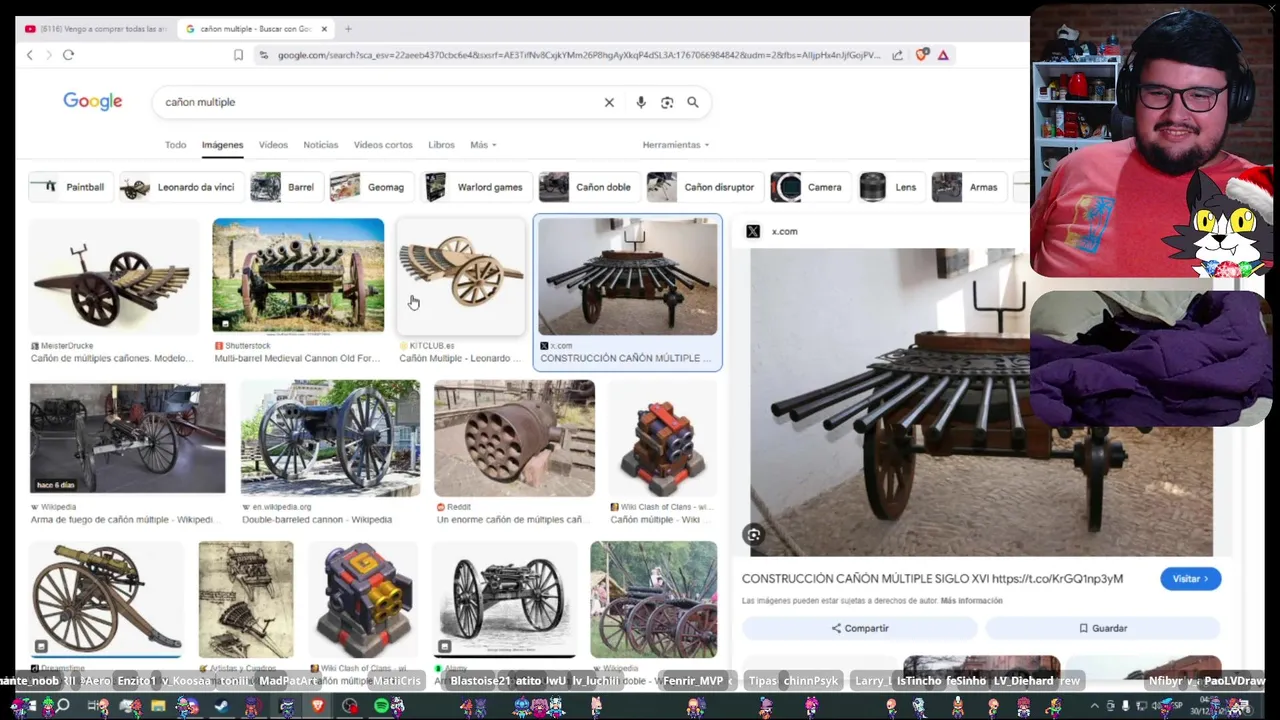Open the MeisterDrucke cannon model thumbnail
Image resolution: width=1280 pixels, height=720 pixels.
(113, 276)
